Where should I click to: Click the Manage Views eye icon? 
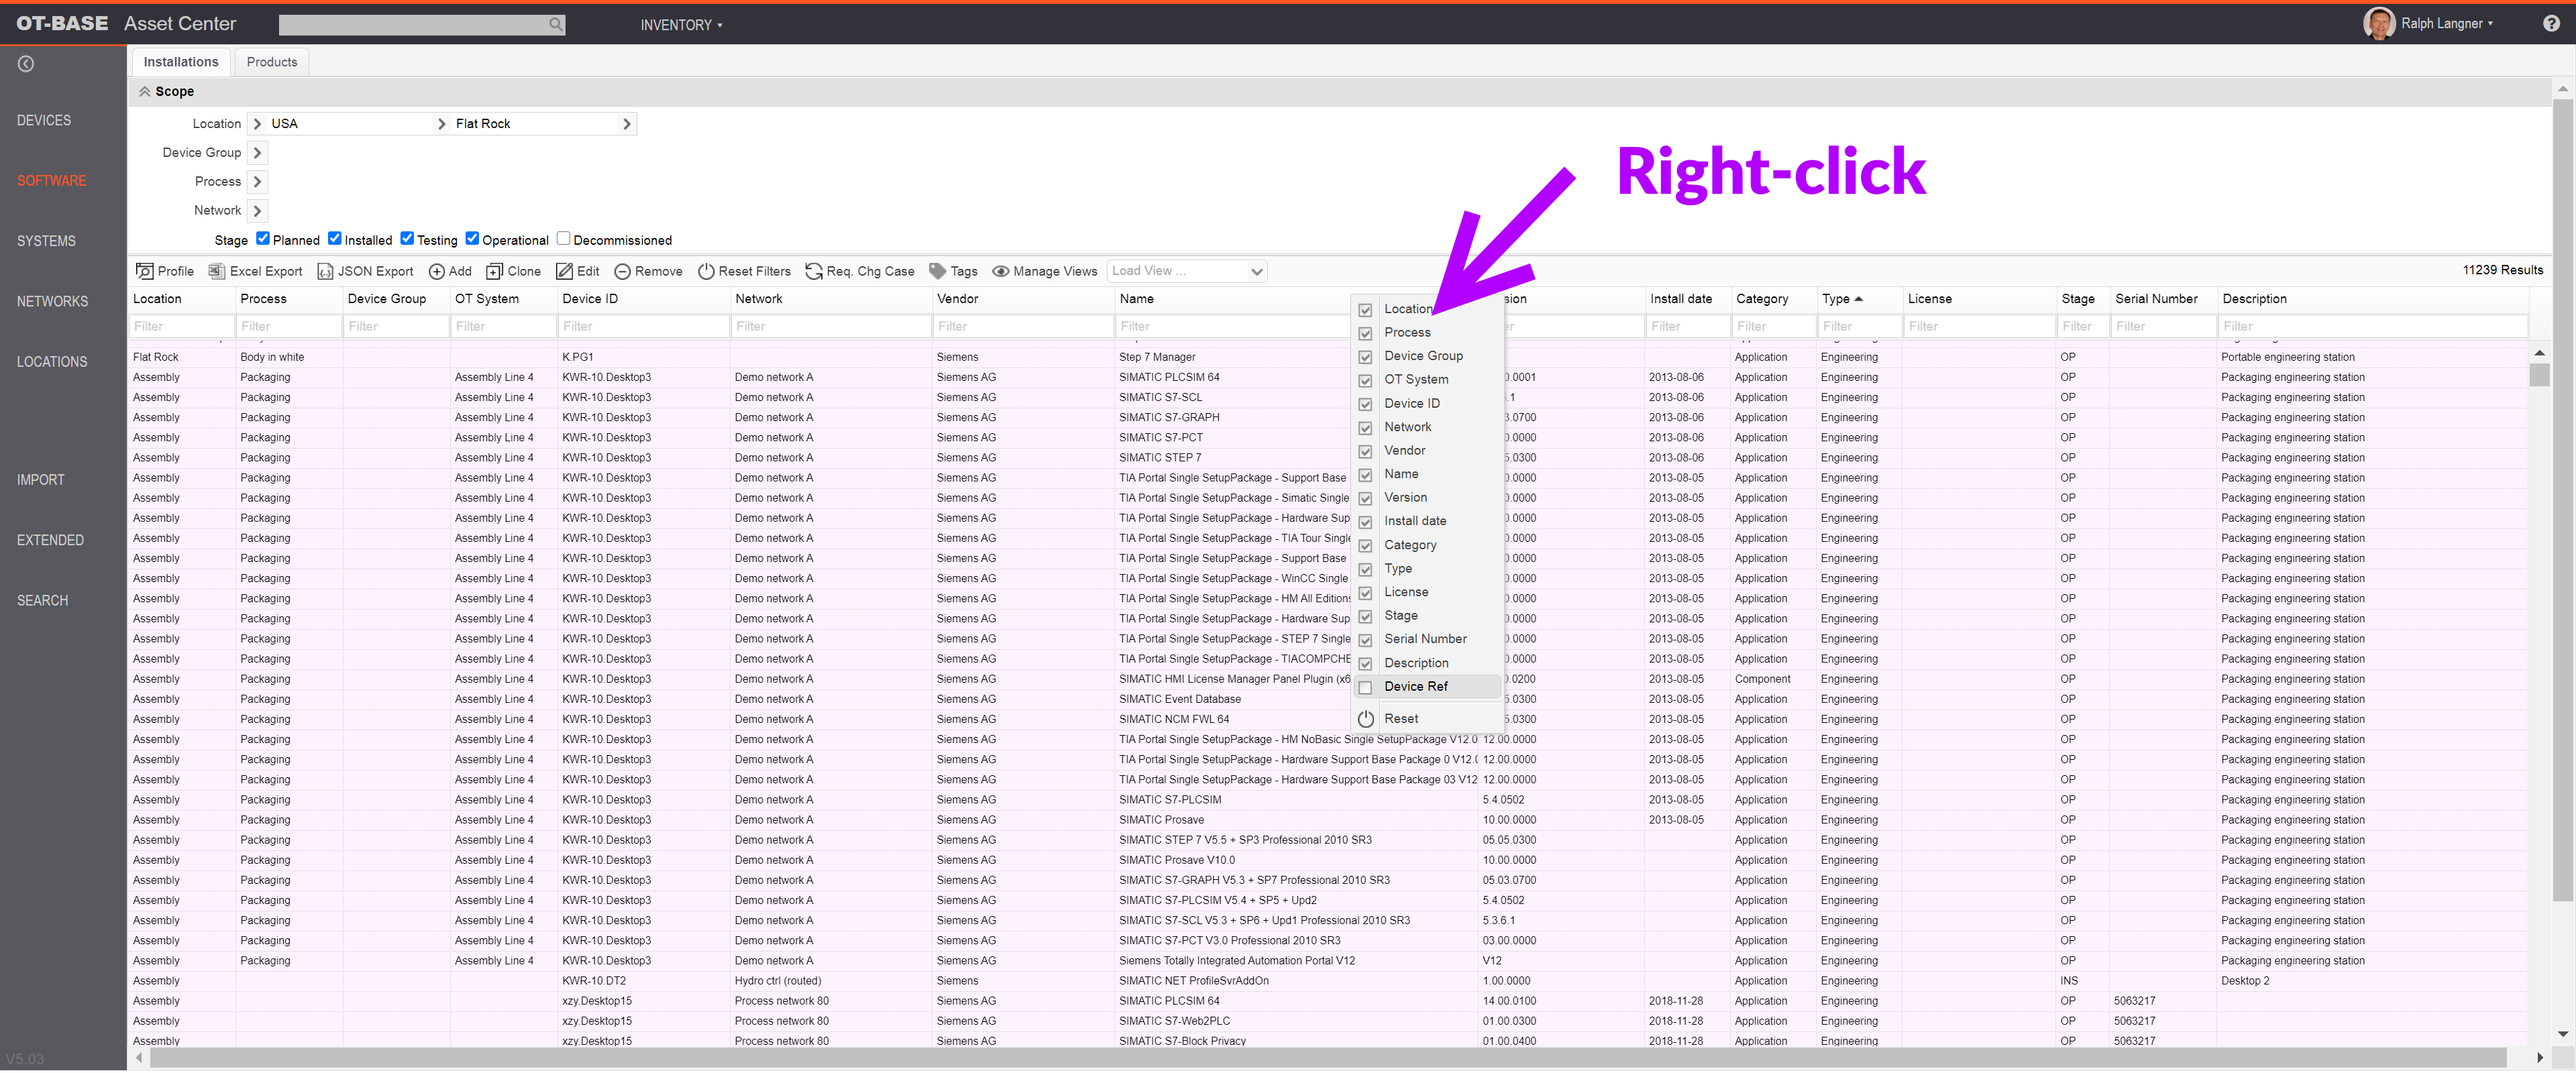click(x=1000, y=271)
